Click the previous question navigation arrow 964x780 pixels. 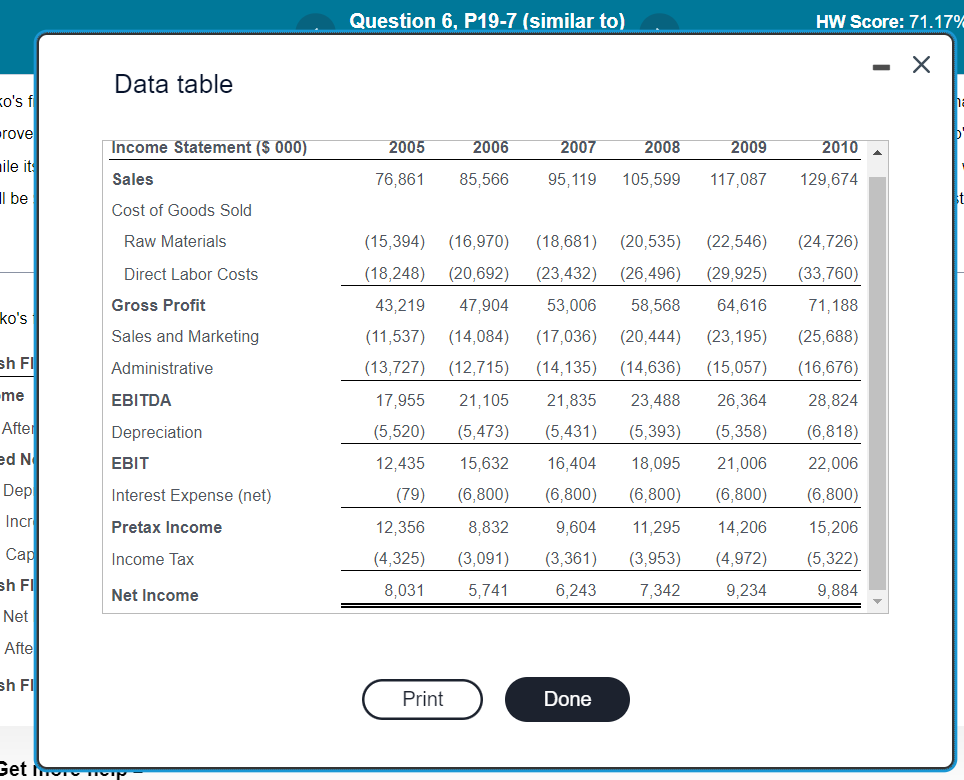(316, 27)
